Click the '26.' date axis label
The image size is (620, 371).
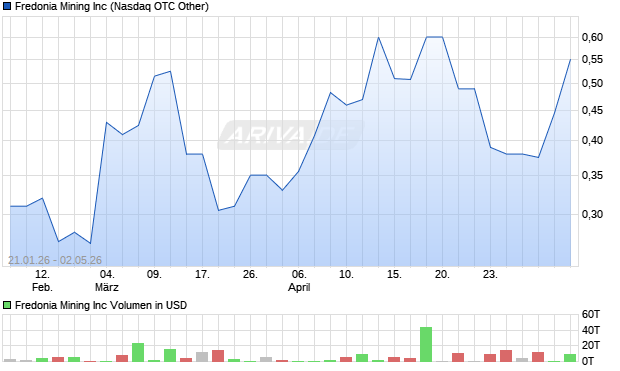250,274
